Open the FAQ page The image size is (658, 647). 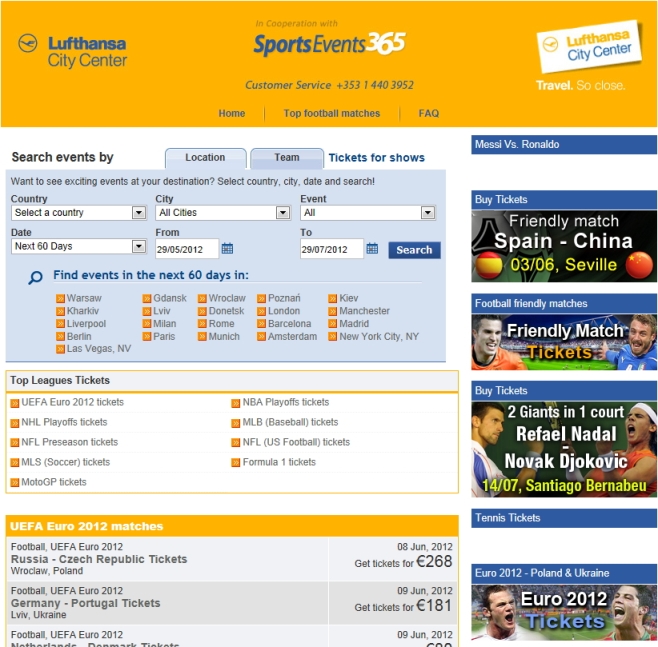coord(428,113)
